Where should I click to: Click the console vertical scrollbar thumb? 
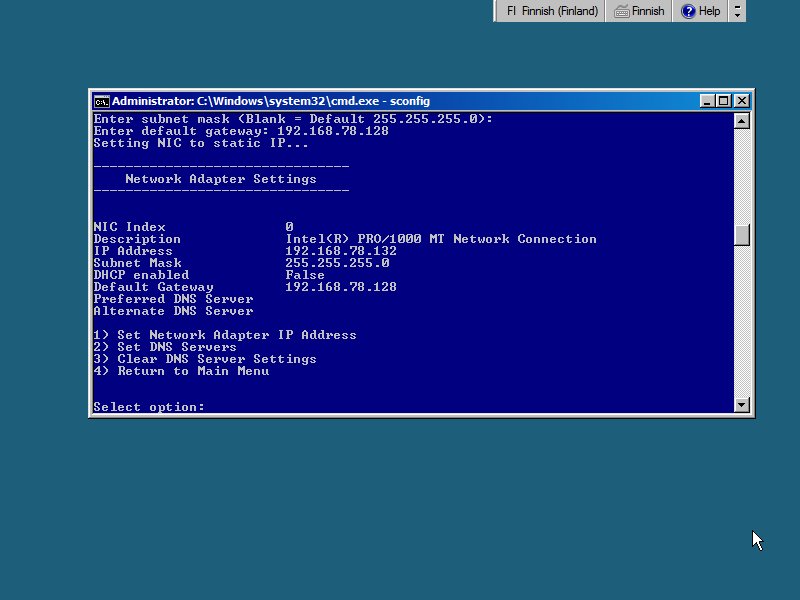click(741, 235)
